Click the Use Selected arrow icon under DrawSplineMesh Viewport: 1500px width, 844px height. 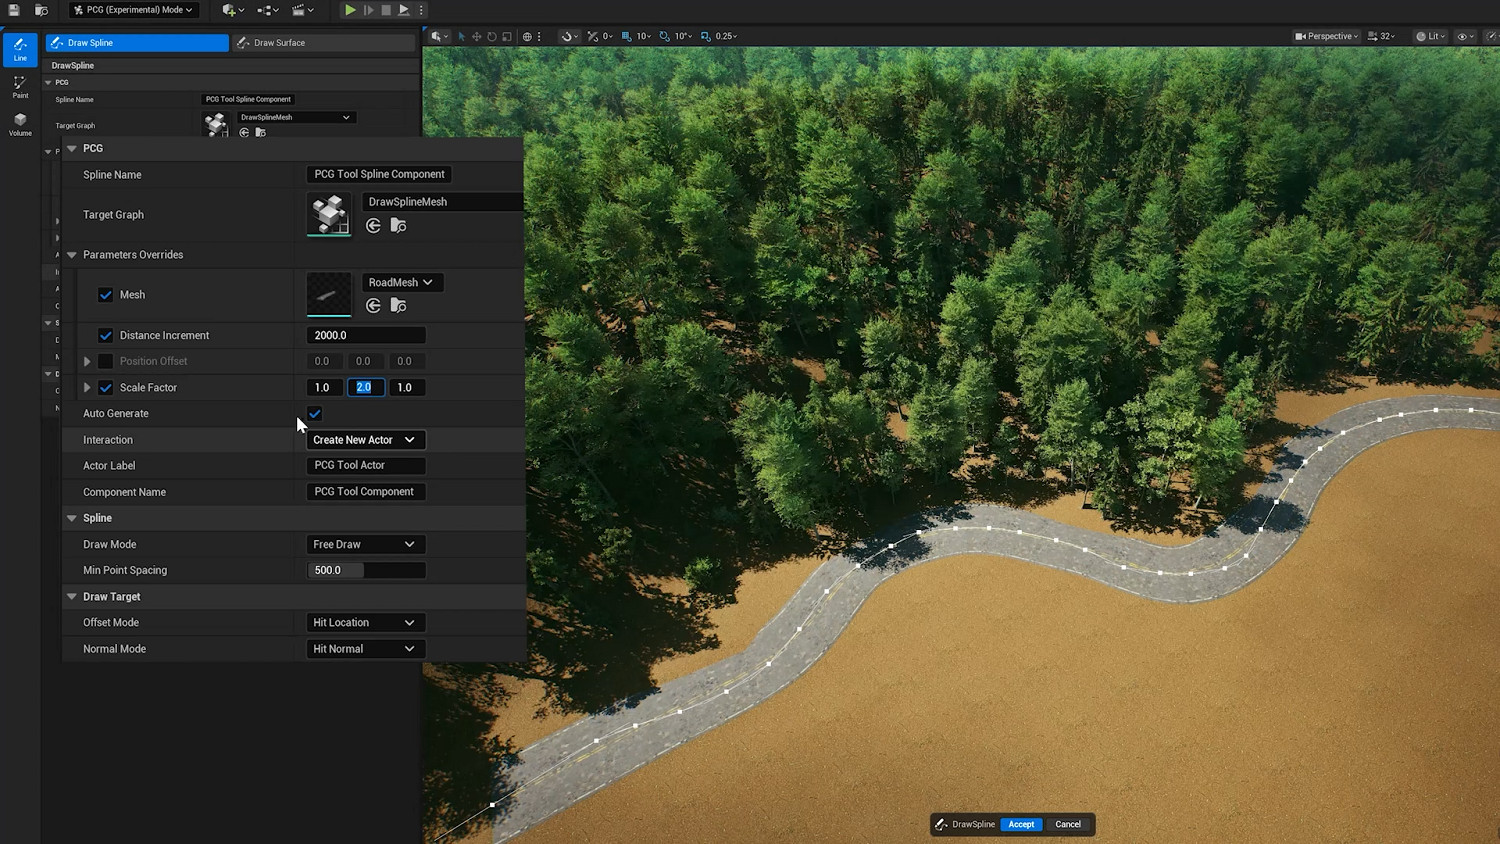(373, 226)
